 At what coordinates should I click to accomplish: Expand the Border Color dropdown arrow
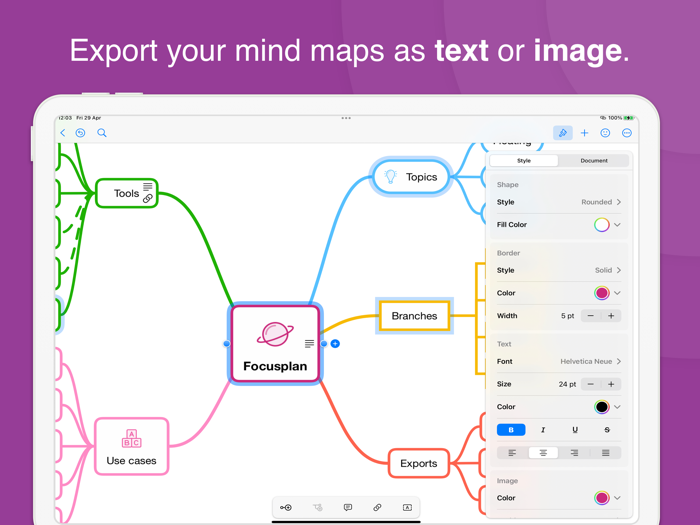point(617,293)
